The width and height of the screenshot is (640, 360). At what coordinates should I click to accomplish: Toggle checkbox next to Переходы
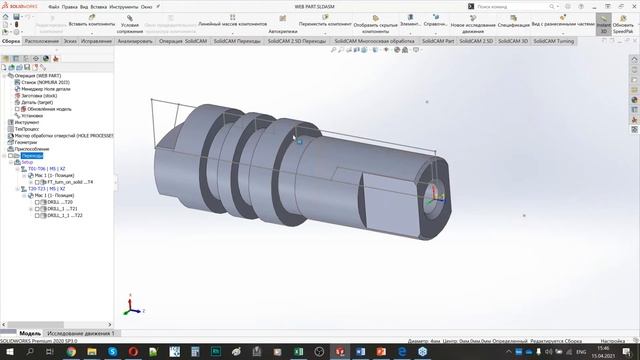pos(11,156)
